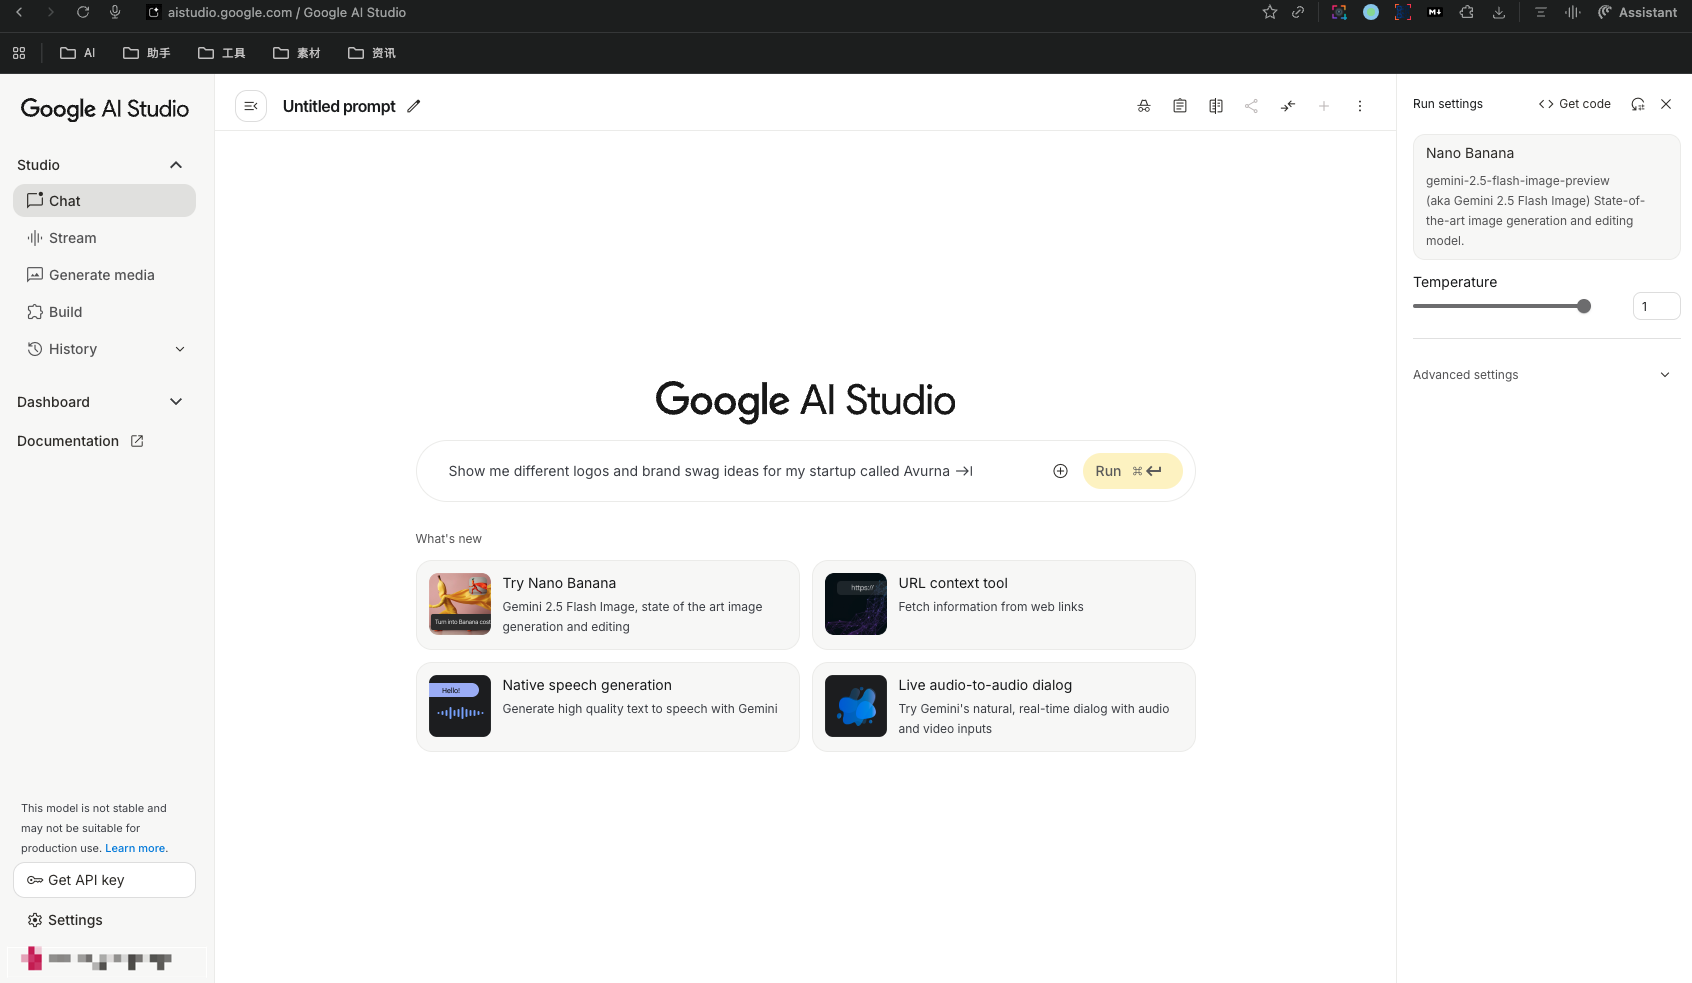Open the extensions puzzle icon

(1467, 12)
